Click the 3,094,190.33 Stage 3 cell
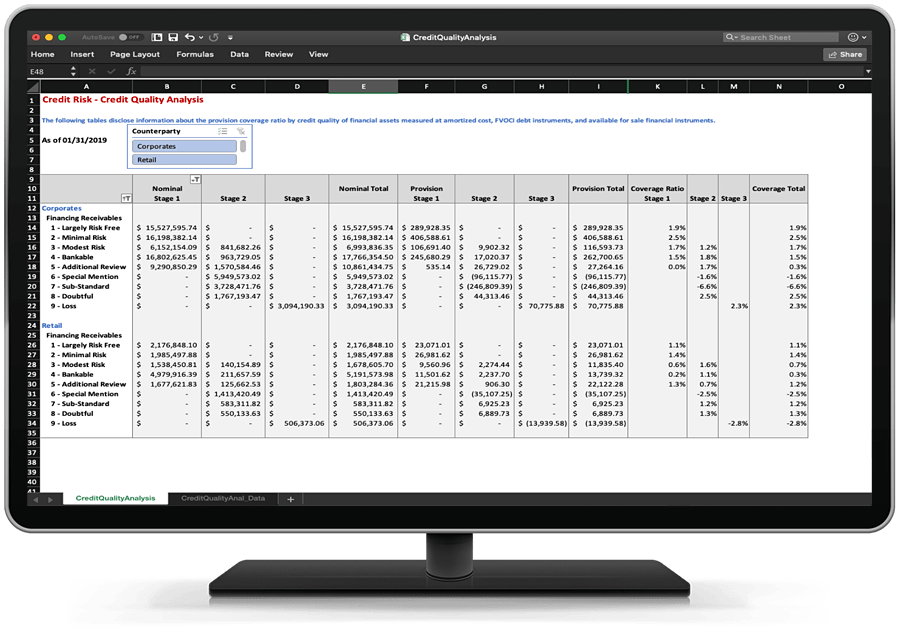The image size is (900, 629). pos(297,306)
